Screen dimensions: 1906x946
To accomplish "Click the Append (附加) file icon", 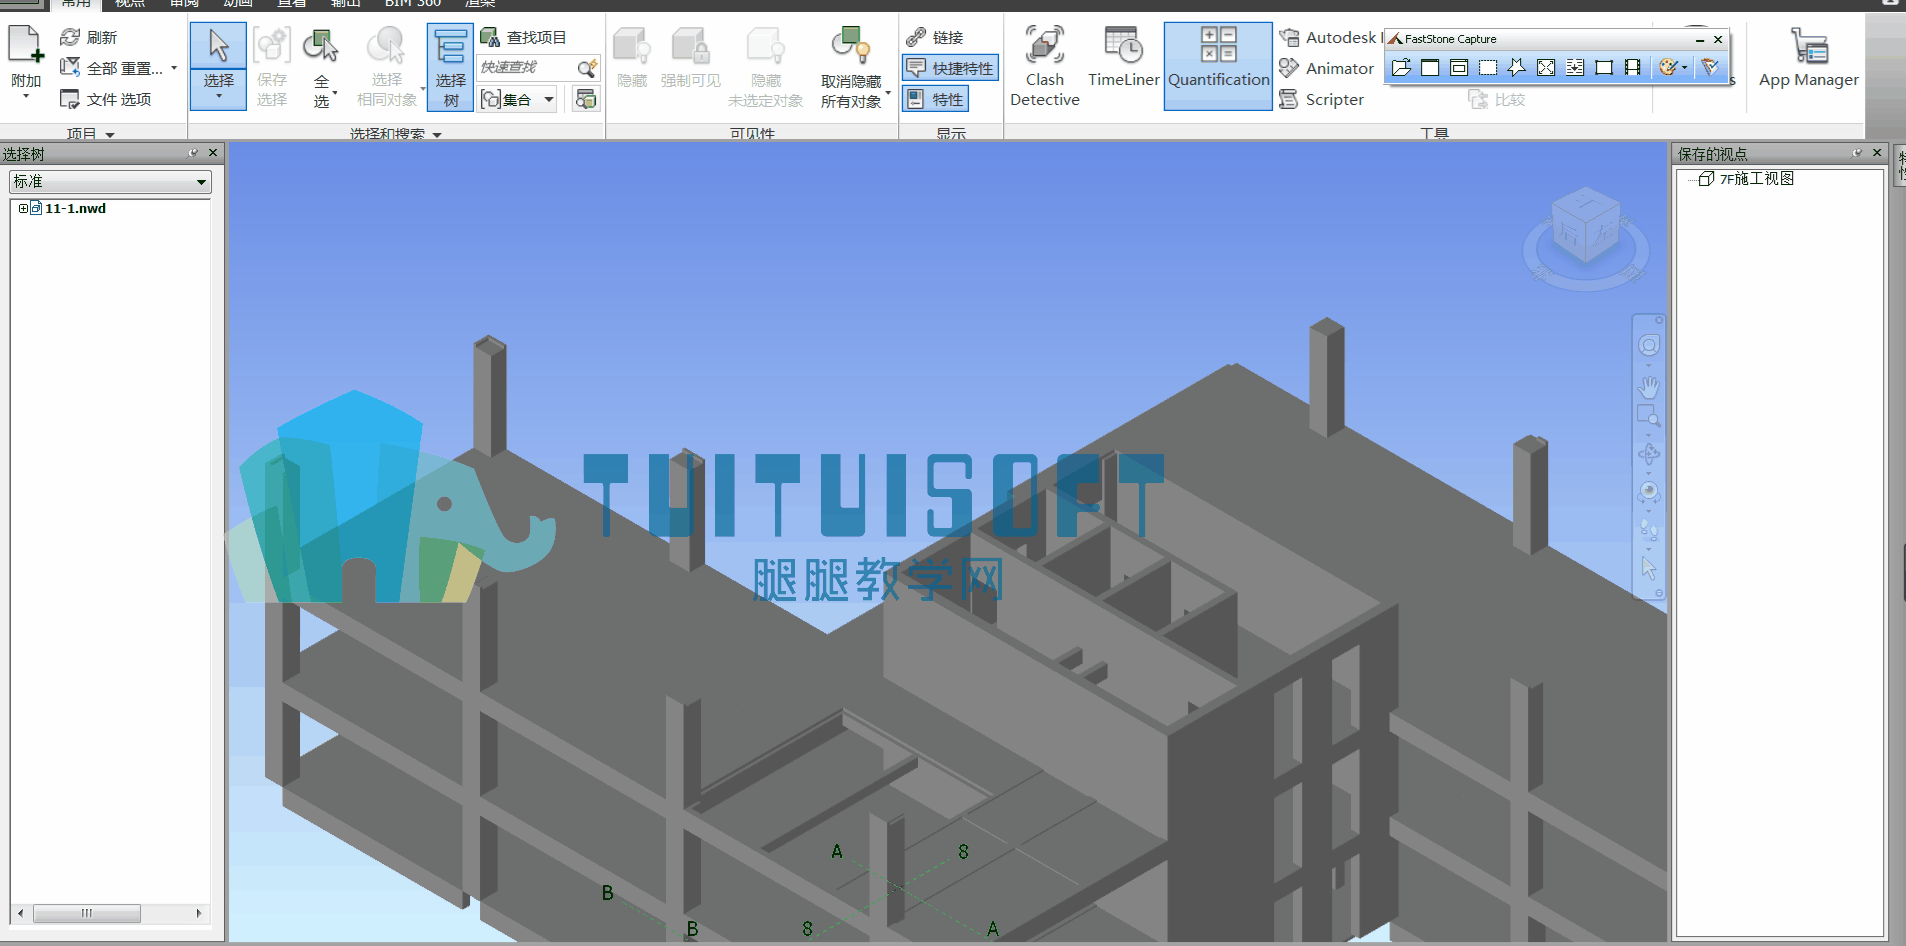I will (26, 46).
